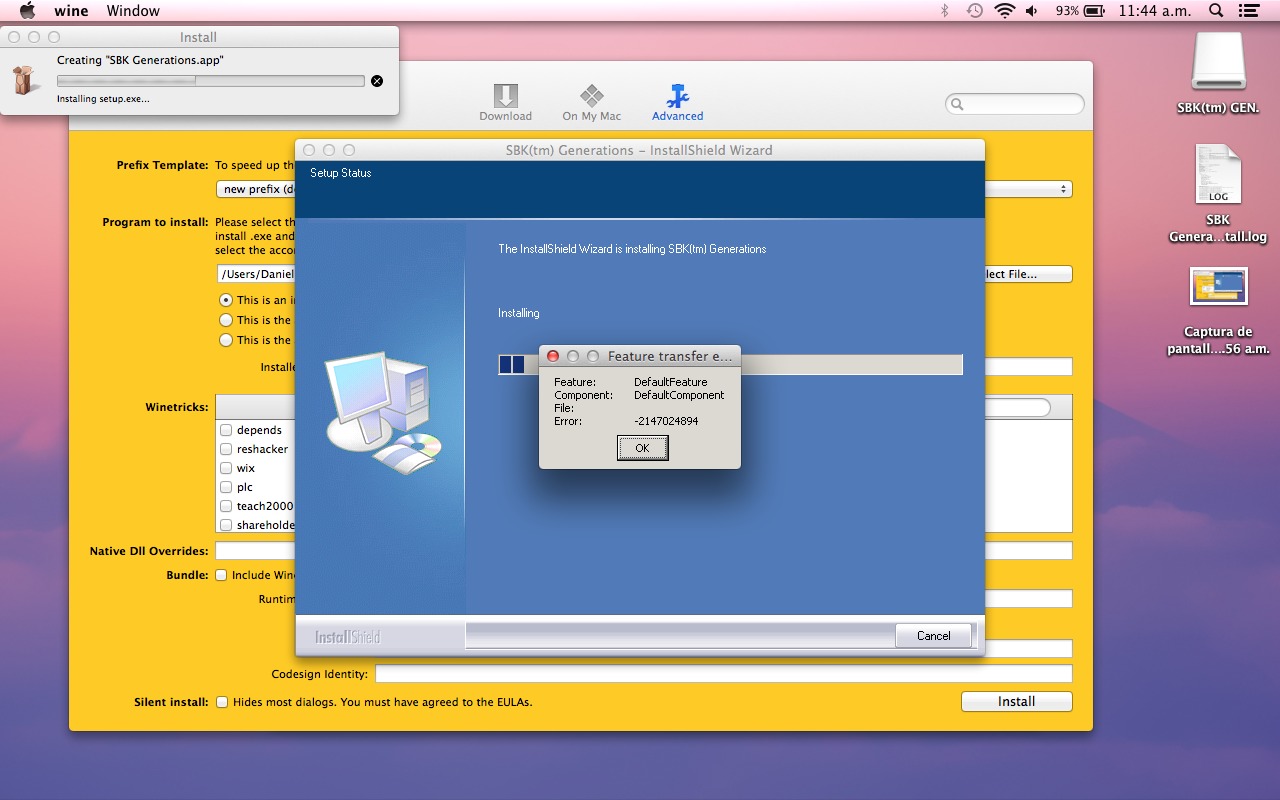
Task: Select the second 'This is the' radio option
Action: click(x=226, y=320)
